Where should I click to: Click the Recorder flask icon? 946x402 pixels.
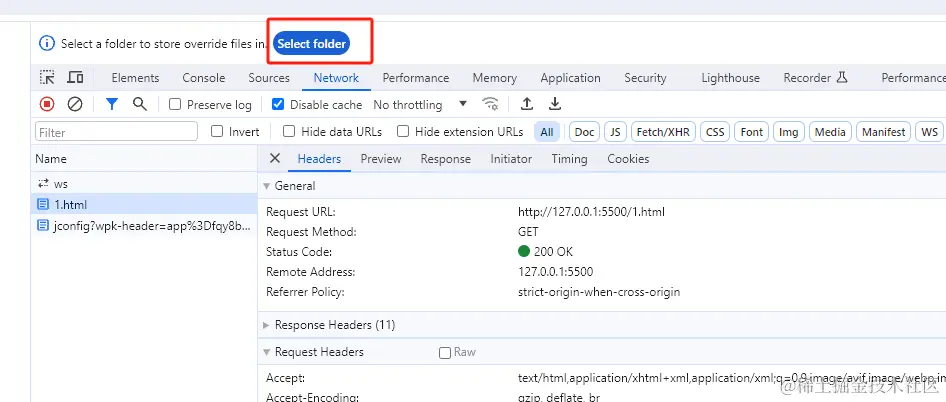click(x=842, y=77)
